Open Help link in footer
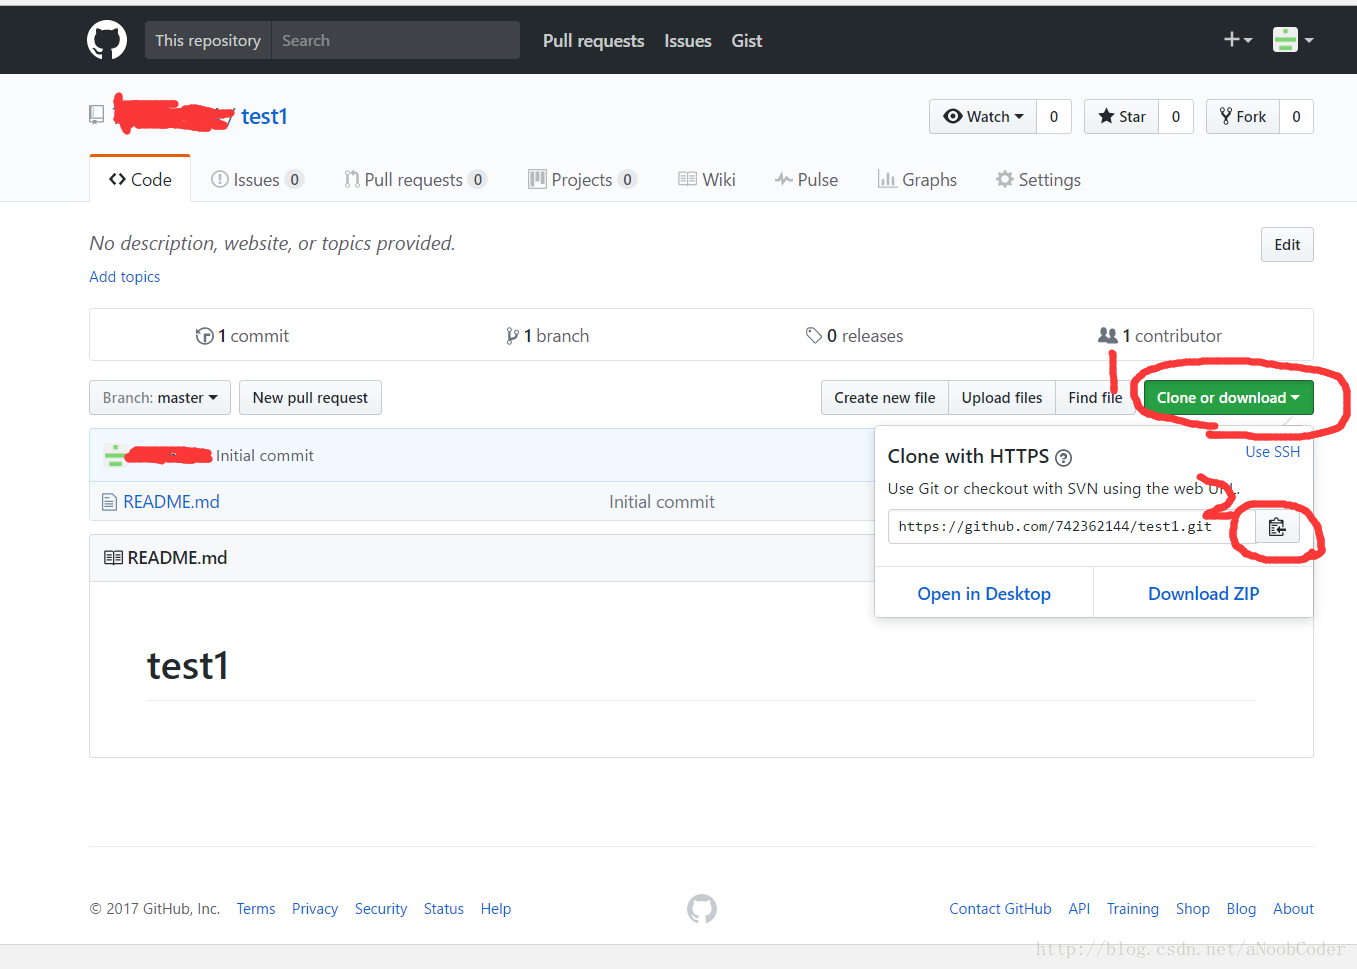1357x969 pixels. coord(496,908)
